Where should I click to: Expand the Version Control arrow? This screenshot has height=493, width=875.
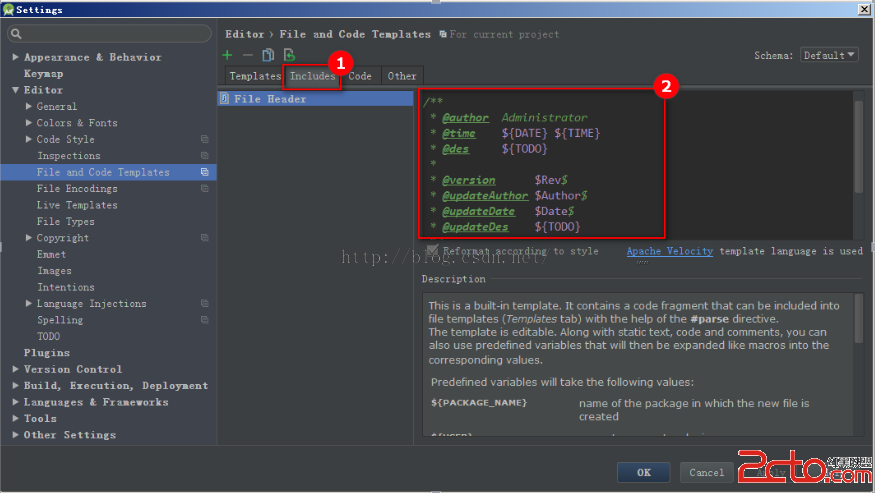pos(16,369)
